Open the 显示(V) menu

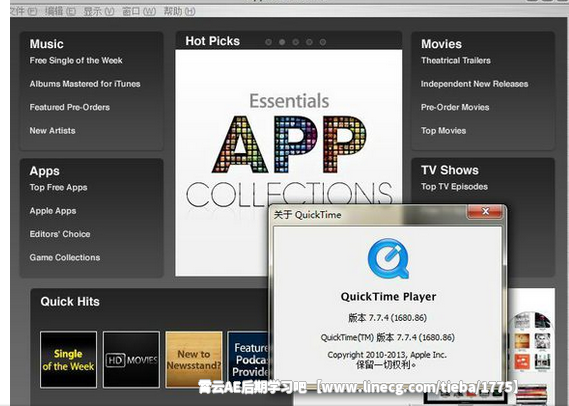pos(99,12)
